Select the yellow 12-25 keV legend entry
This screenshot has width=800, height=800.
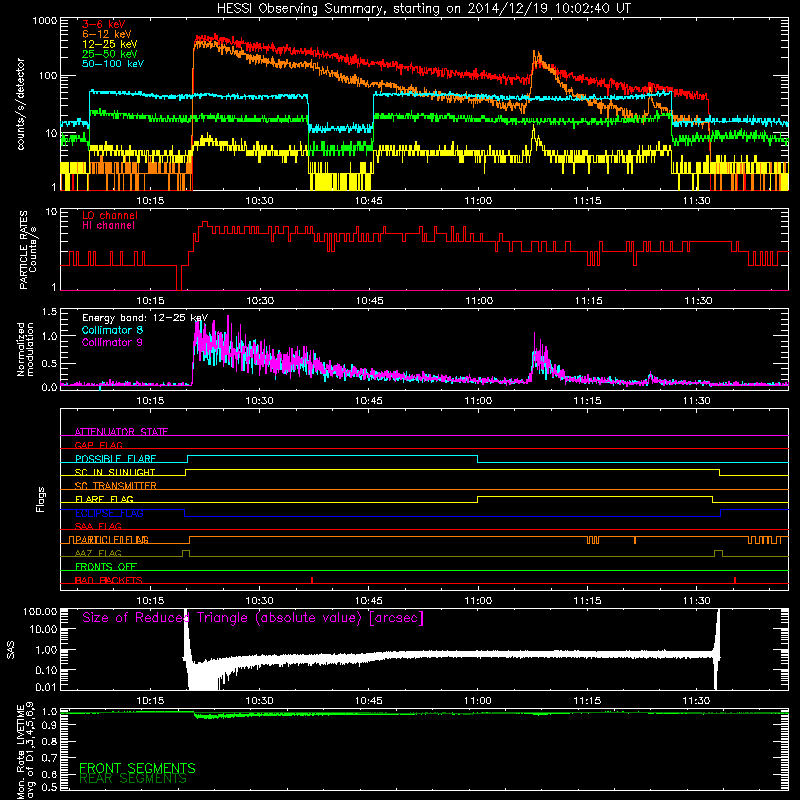(110, 44)
